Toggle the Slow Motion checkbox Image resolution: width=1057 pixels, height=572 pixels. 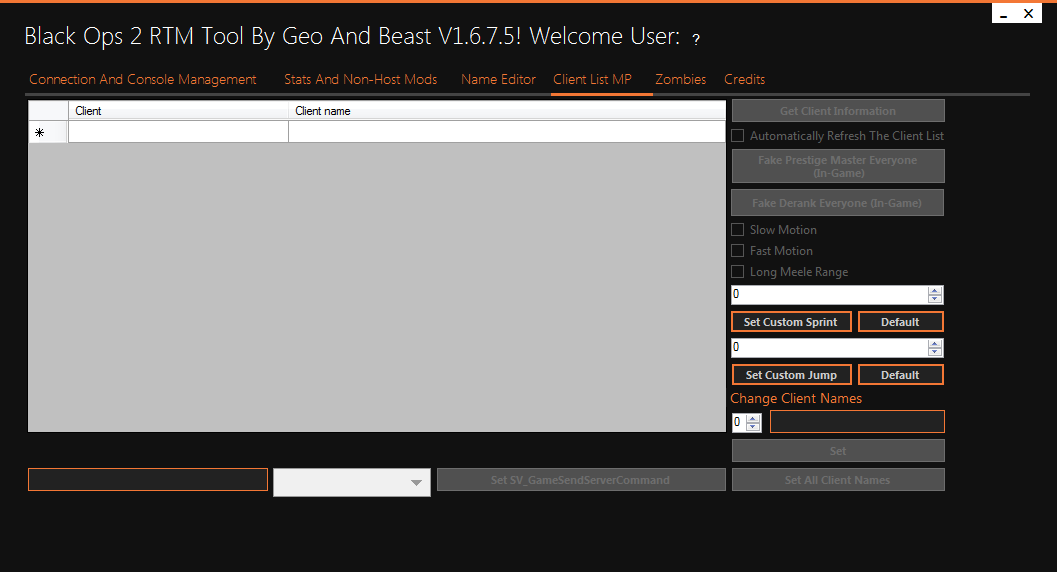point(738,230)
